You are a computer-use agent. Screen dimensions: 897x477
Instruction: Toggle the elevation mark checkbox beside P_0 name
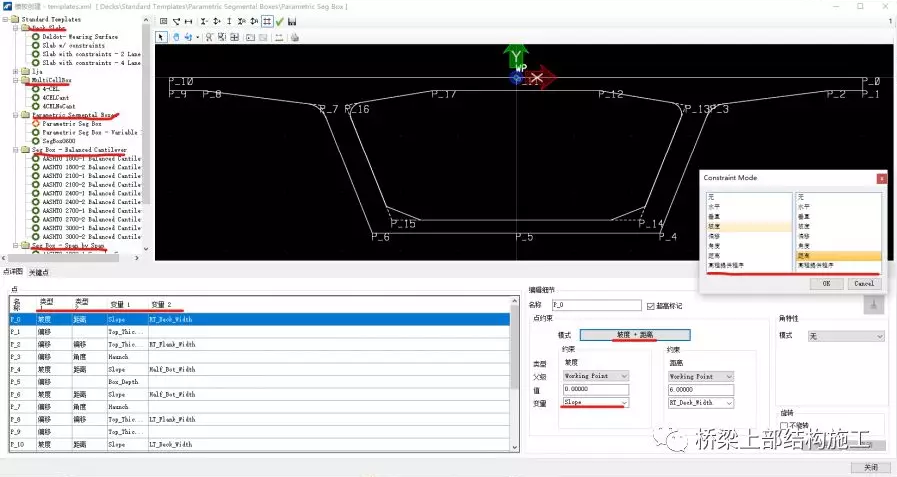[650, 306]
